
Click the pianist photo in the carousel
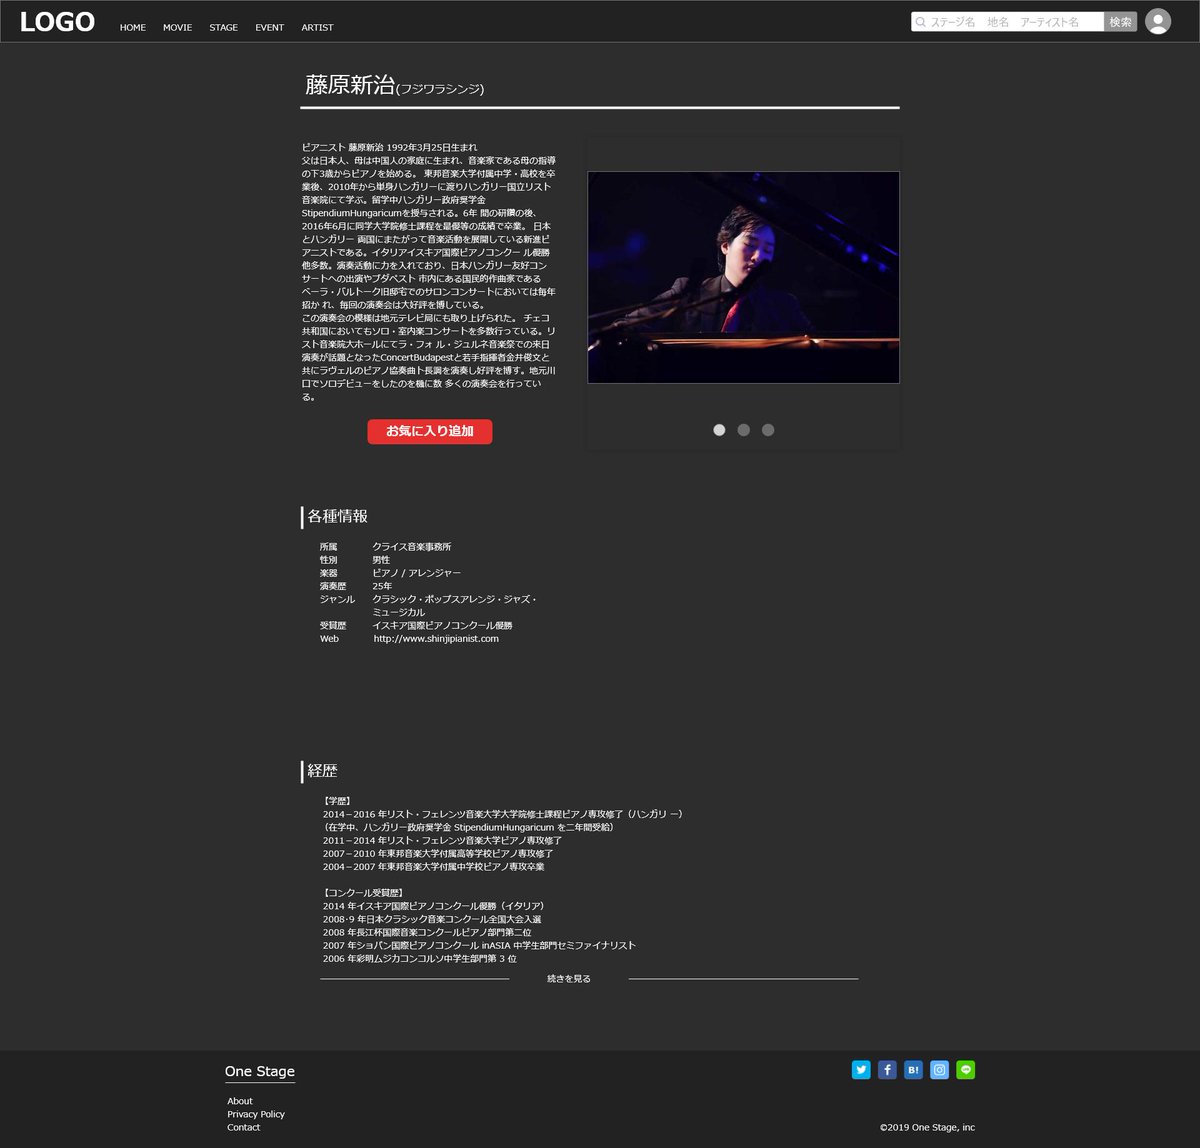[x=743, y=277]
